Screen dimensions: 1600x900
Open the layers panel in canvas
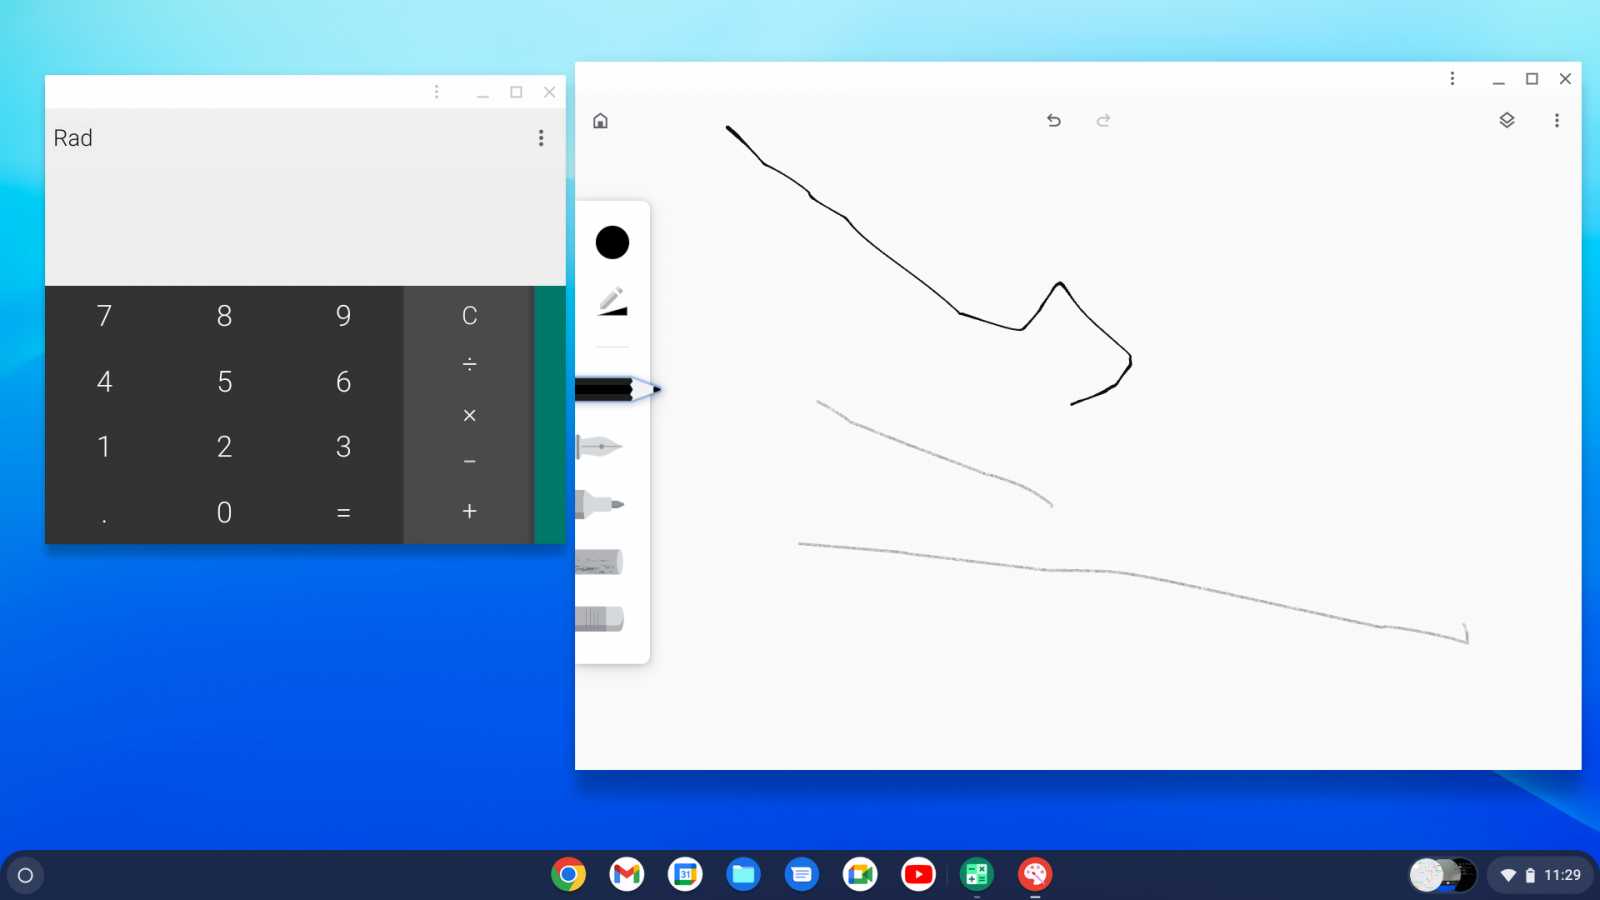(x=1507, y=120)
